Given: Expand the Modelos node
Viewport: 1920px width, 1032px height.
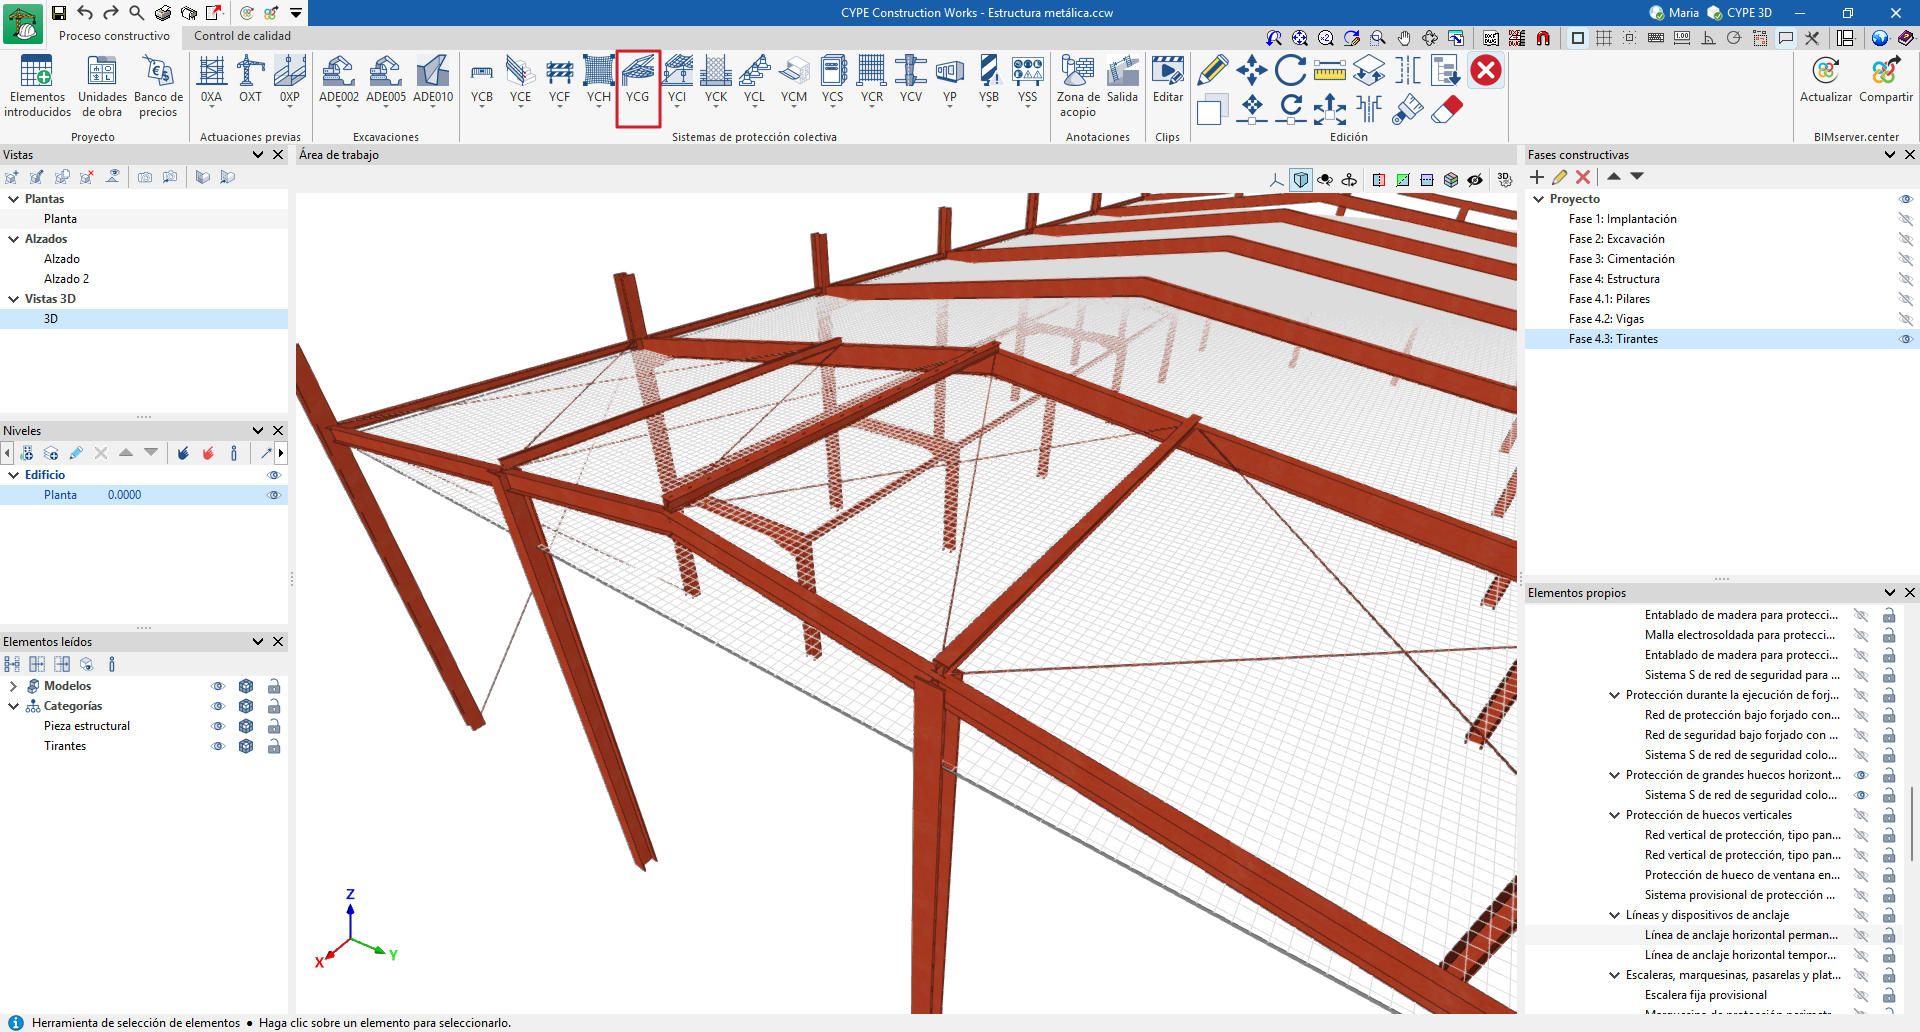Looking at the screenshot, I should tap(14, 686).
